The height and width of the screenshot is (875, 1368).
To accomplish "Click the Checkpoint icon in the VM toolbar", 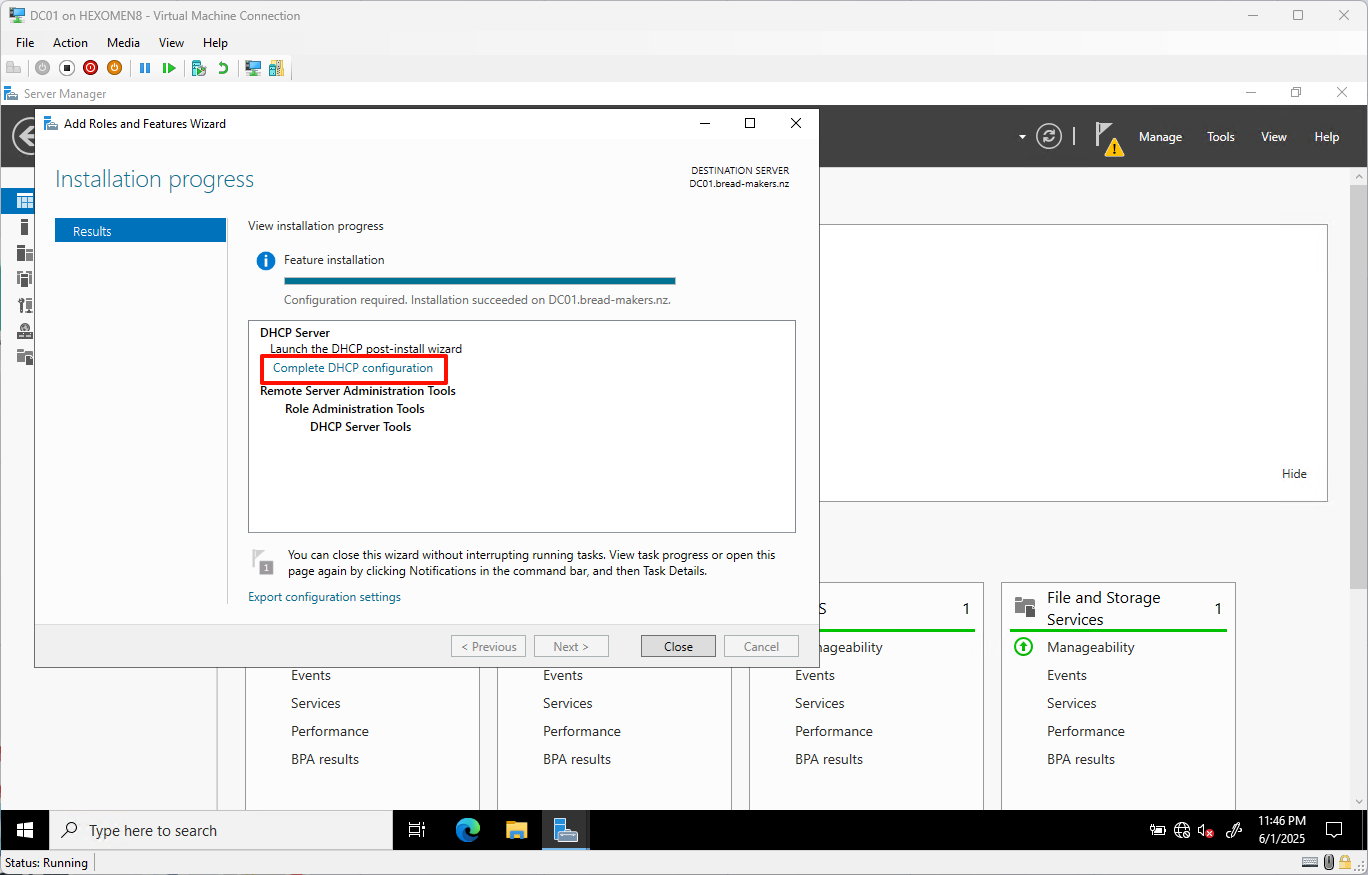I will coord(199,68).
